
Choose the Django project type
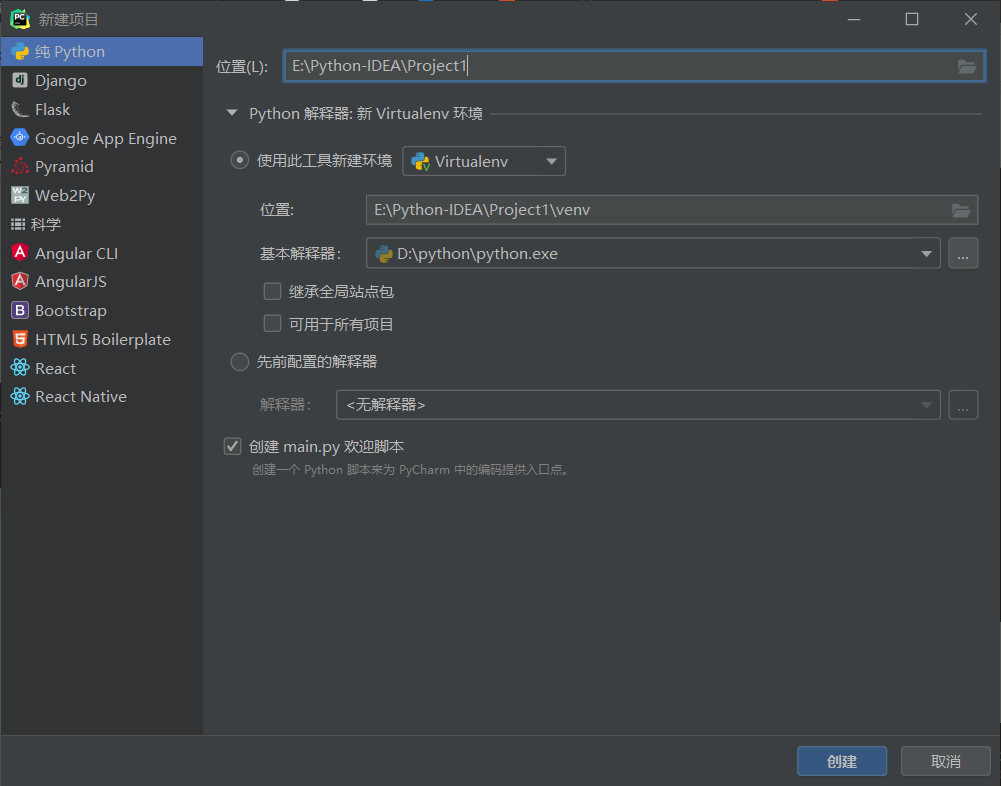pyautogui.click(x=102, y=80)
